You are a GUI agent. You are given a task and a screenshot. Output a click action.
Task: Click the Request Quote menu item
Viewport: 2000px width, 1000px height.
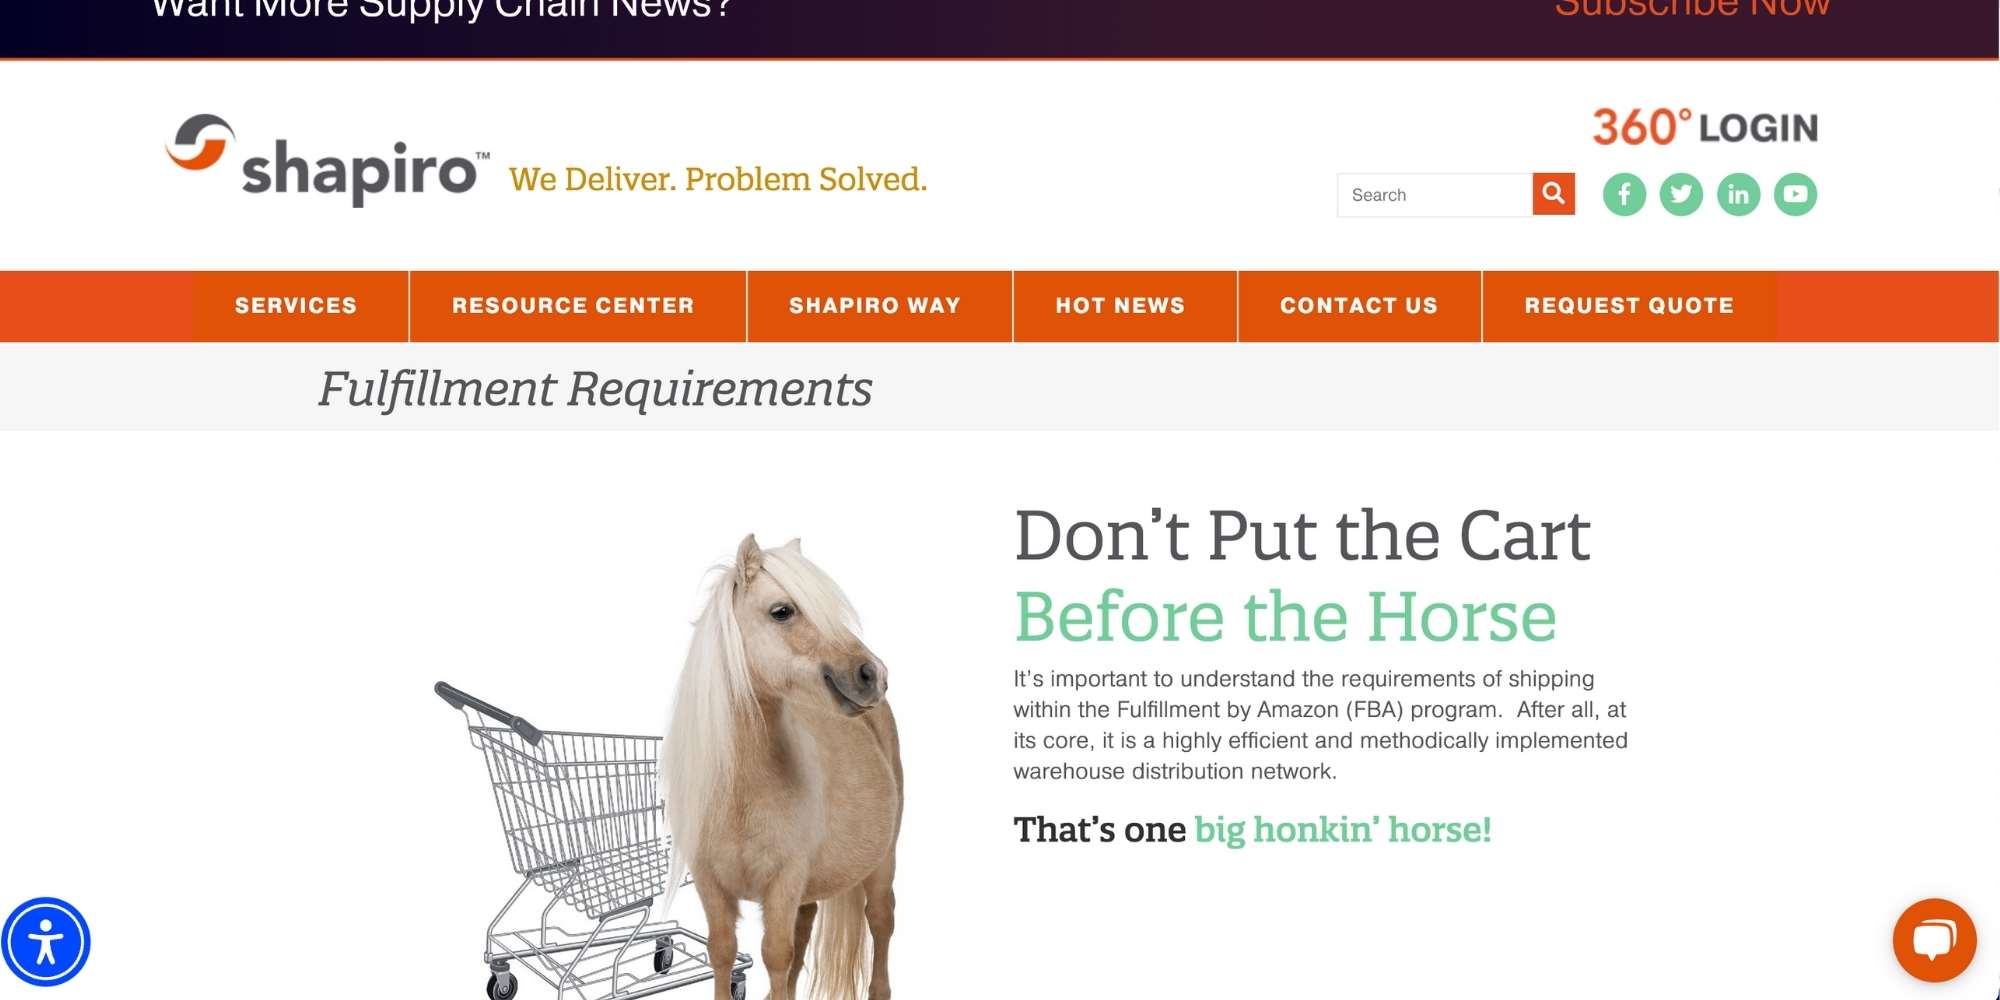pyautogui.click(x=1629, y=306)
